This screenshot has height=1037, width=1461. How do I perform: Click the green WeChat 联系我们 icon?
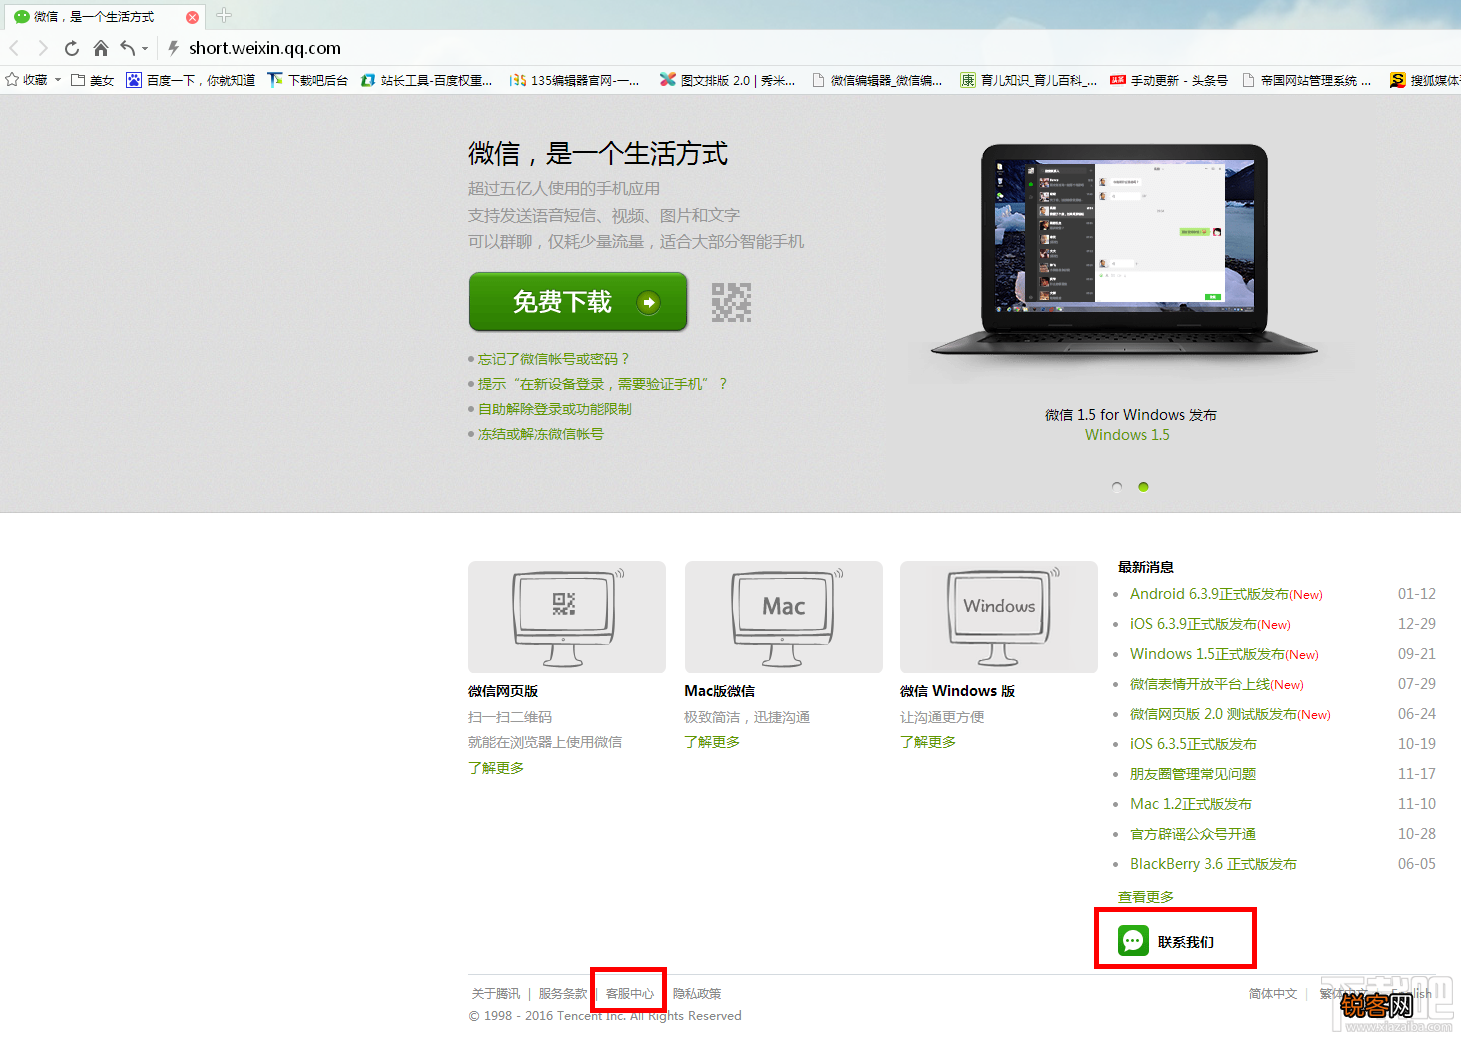pos(1133,941)
